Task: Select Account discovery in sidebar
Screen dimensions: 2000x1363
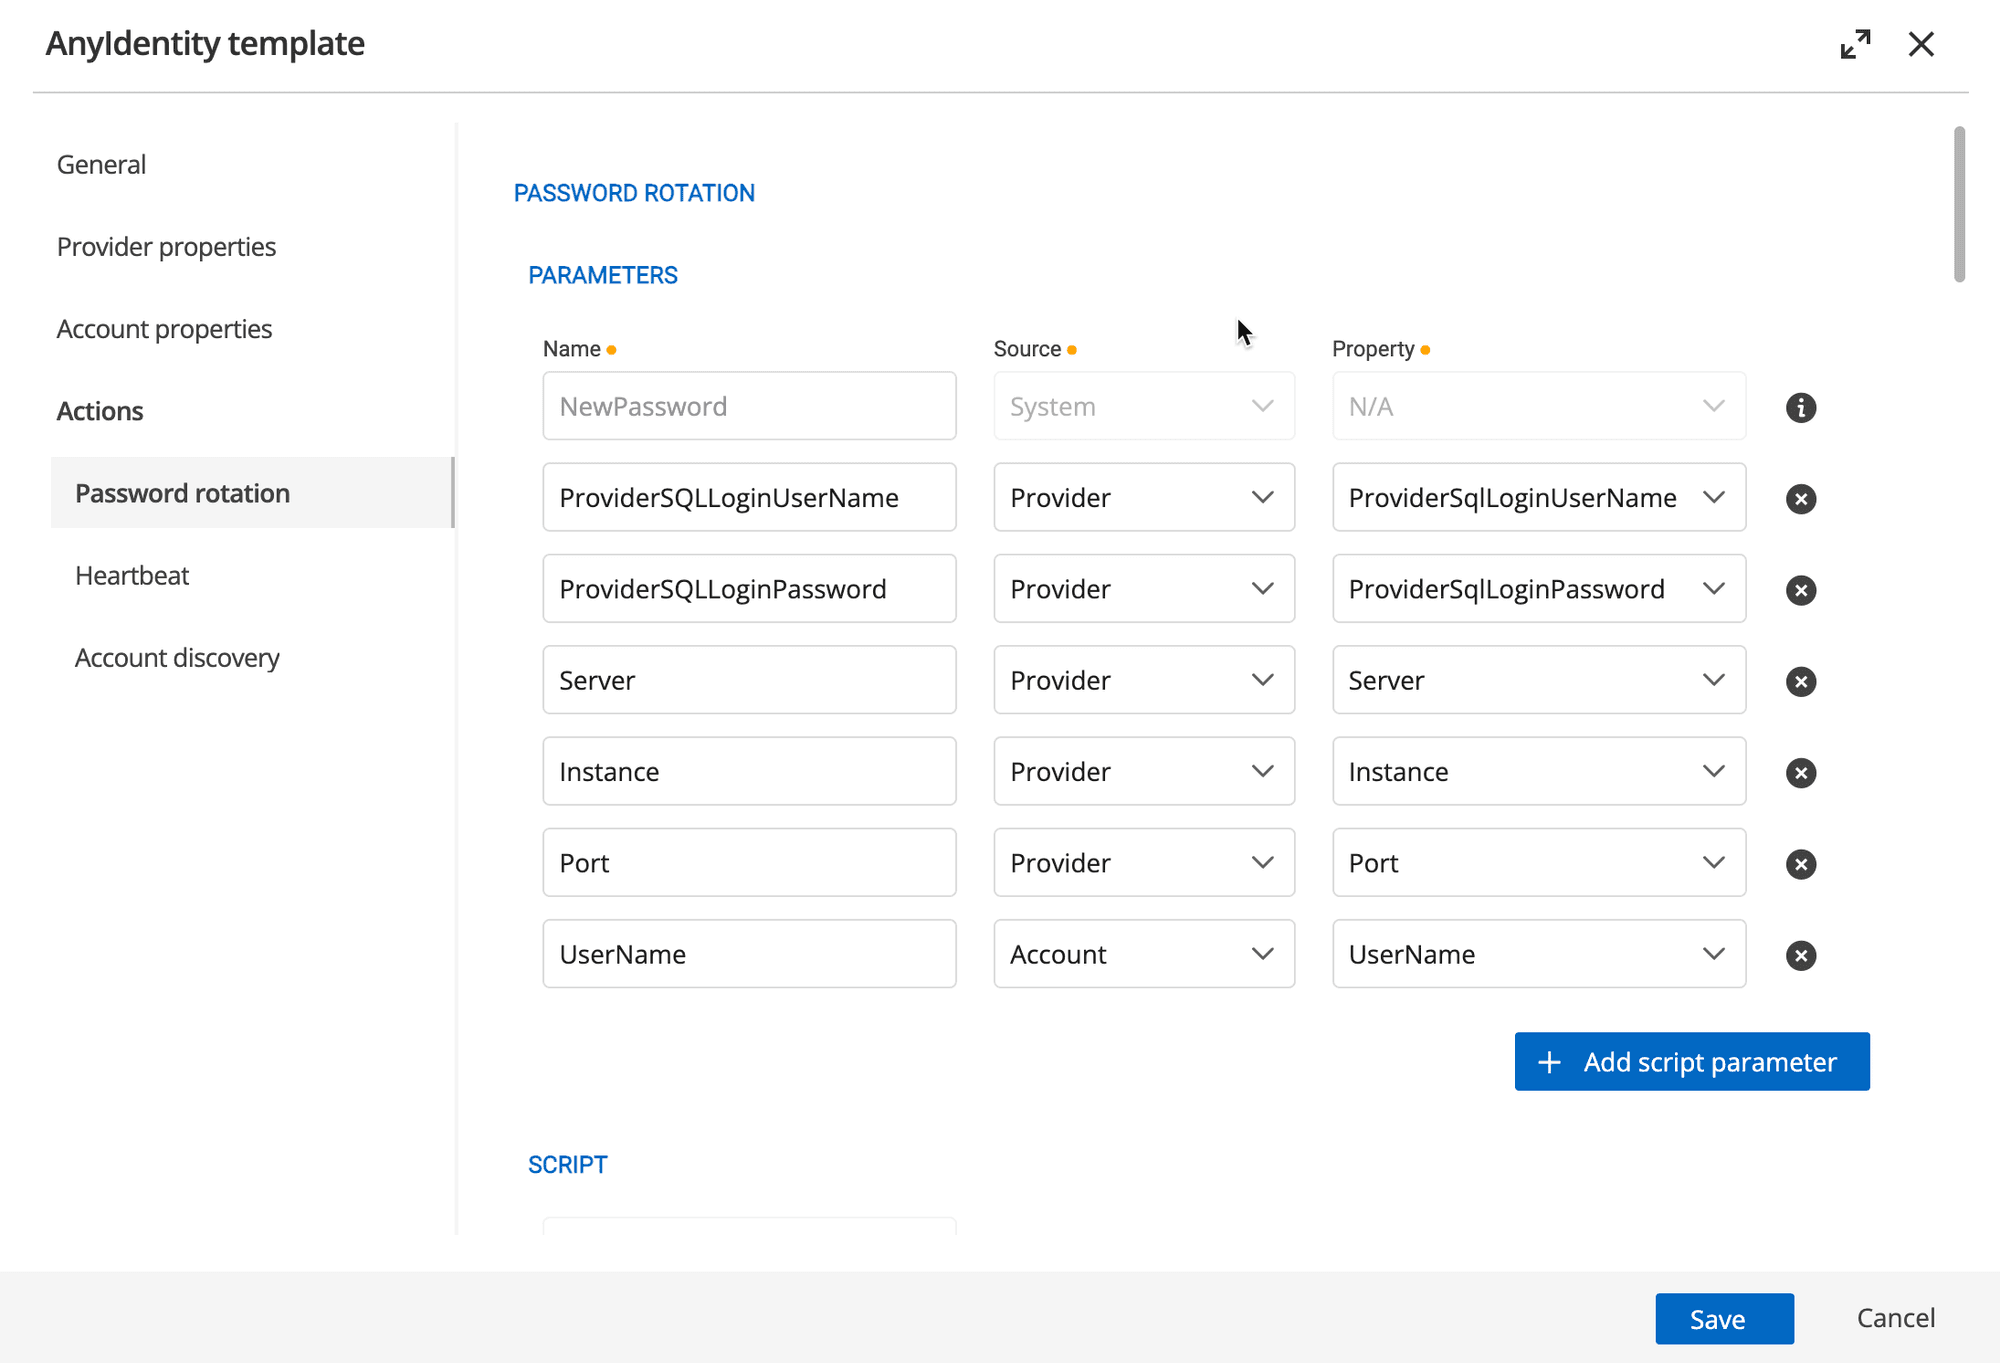Action: pos(177,658)
